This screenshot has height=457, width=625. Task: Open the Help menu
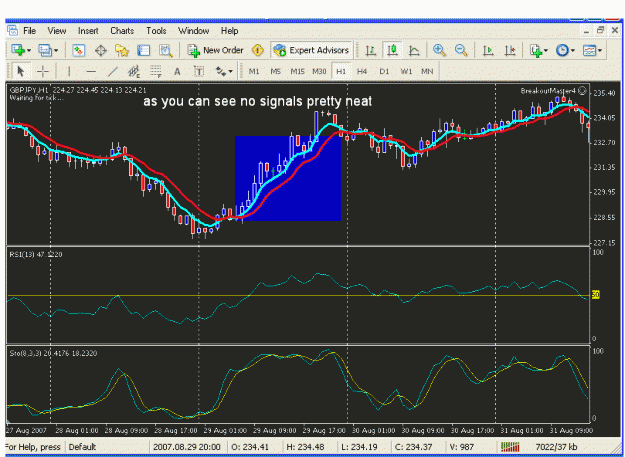[x=230, y=31]
